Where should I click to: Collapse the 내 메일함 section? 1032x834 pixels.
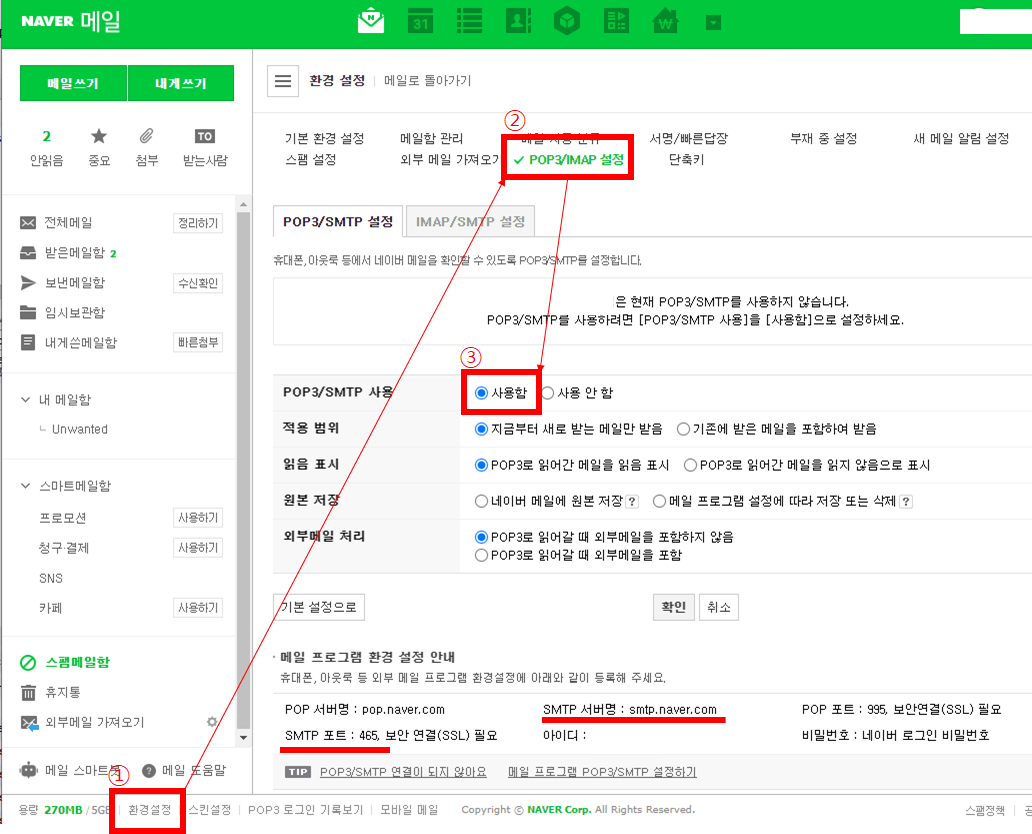point(26,400)
